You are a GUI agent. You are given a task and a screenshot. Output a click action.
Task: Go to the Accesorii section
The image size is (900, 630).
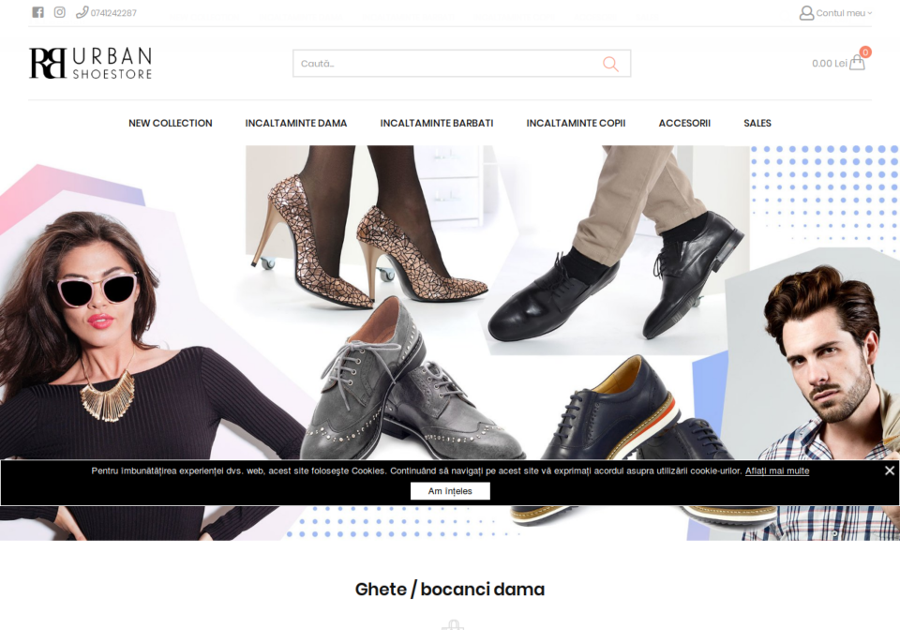tap(684, 123)
